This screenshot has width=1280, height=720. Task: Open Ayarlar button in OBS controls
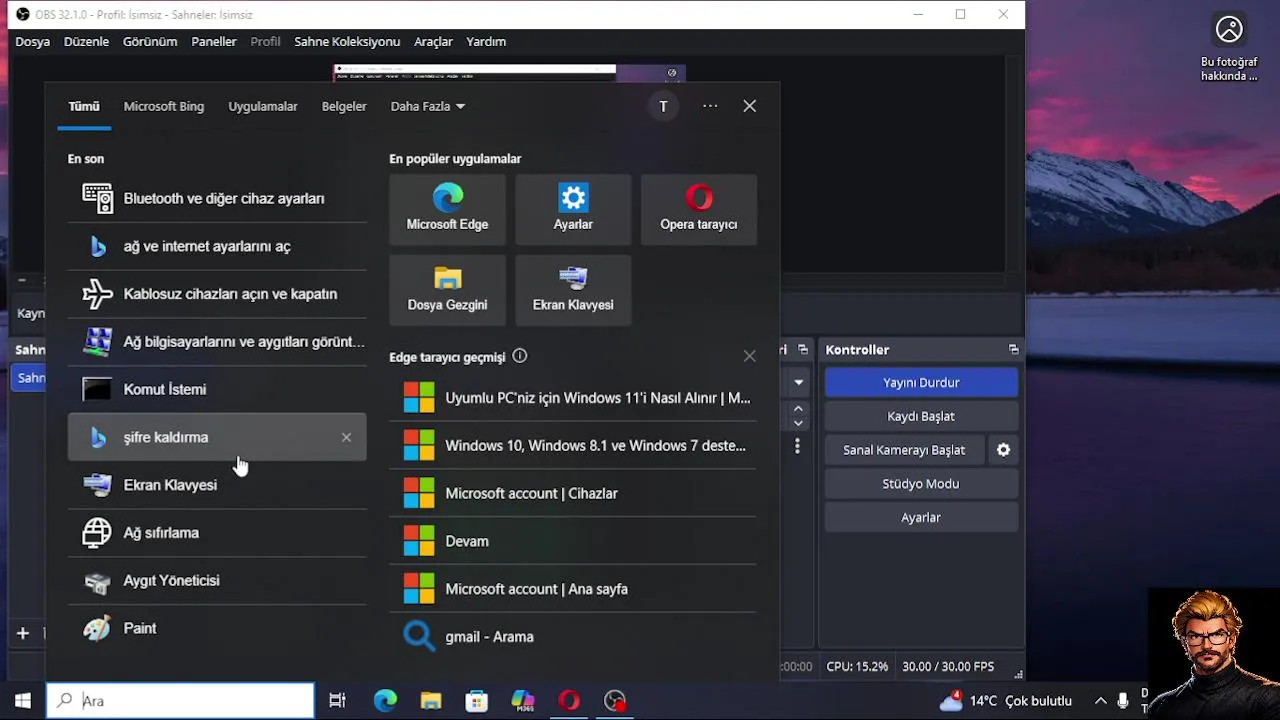921,517
